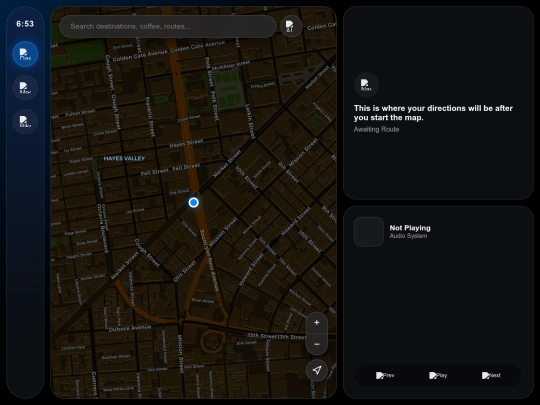
Task: Open the middle sidebar icon below the active one
Action: point(25,87)
